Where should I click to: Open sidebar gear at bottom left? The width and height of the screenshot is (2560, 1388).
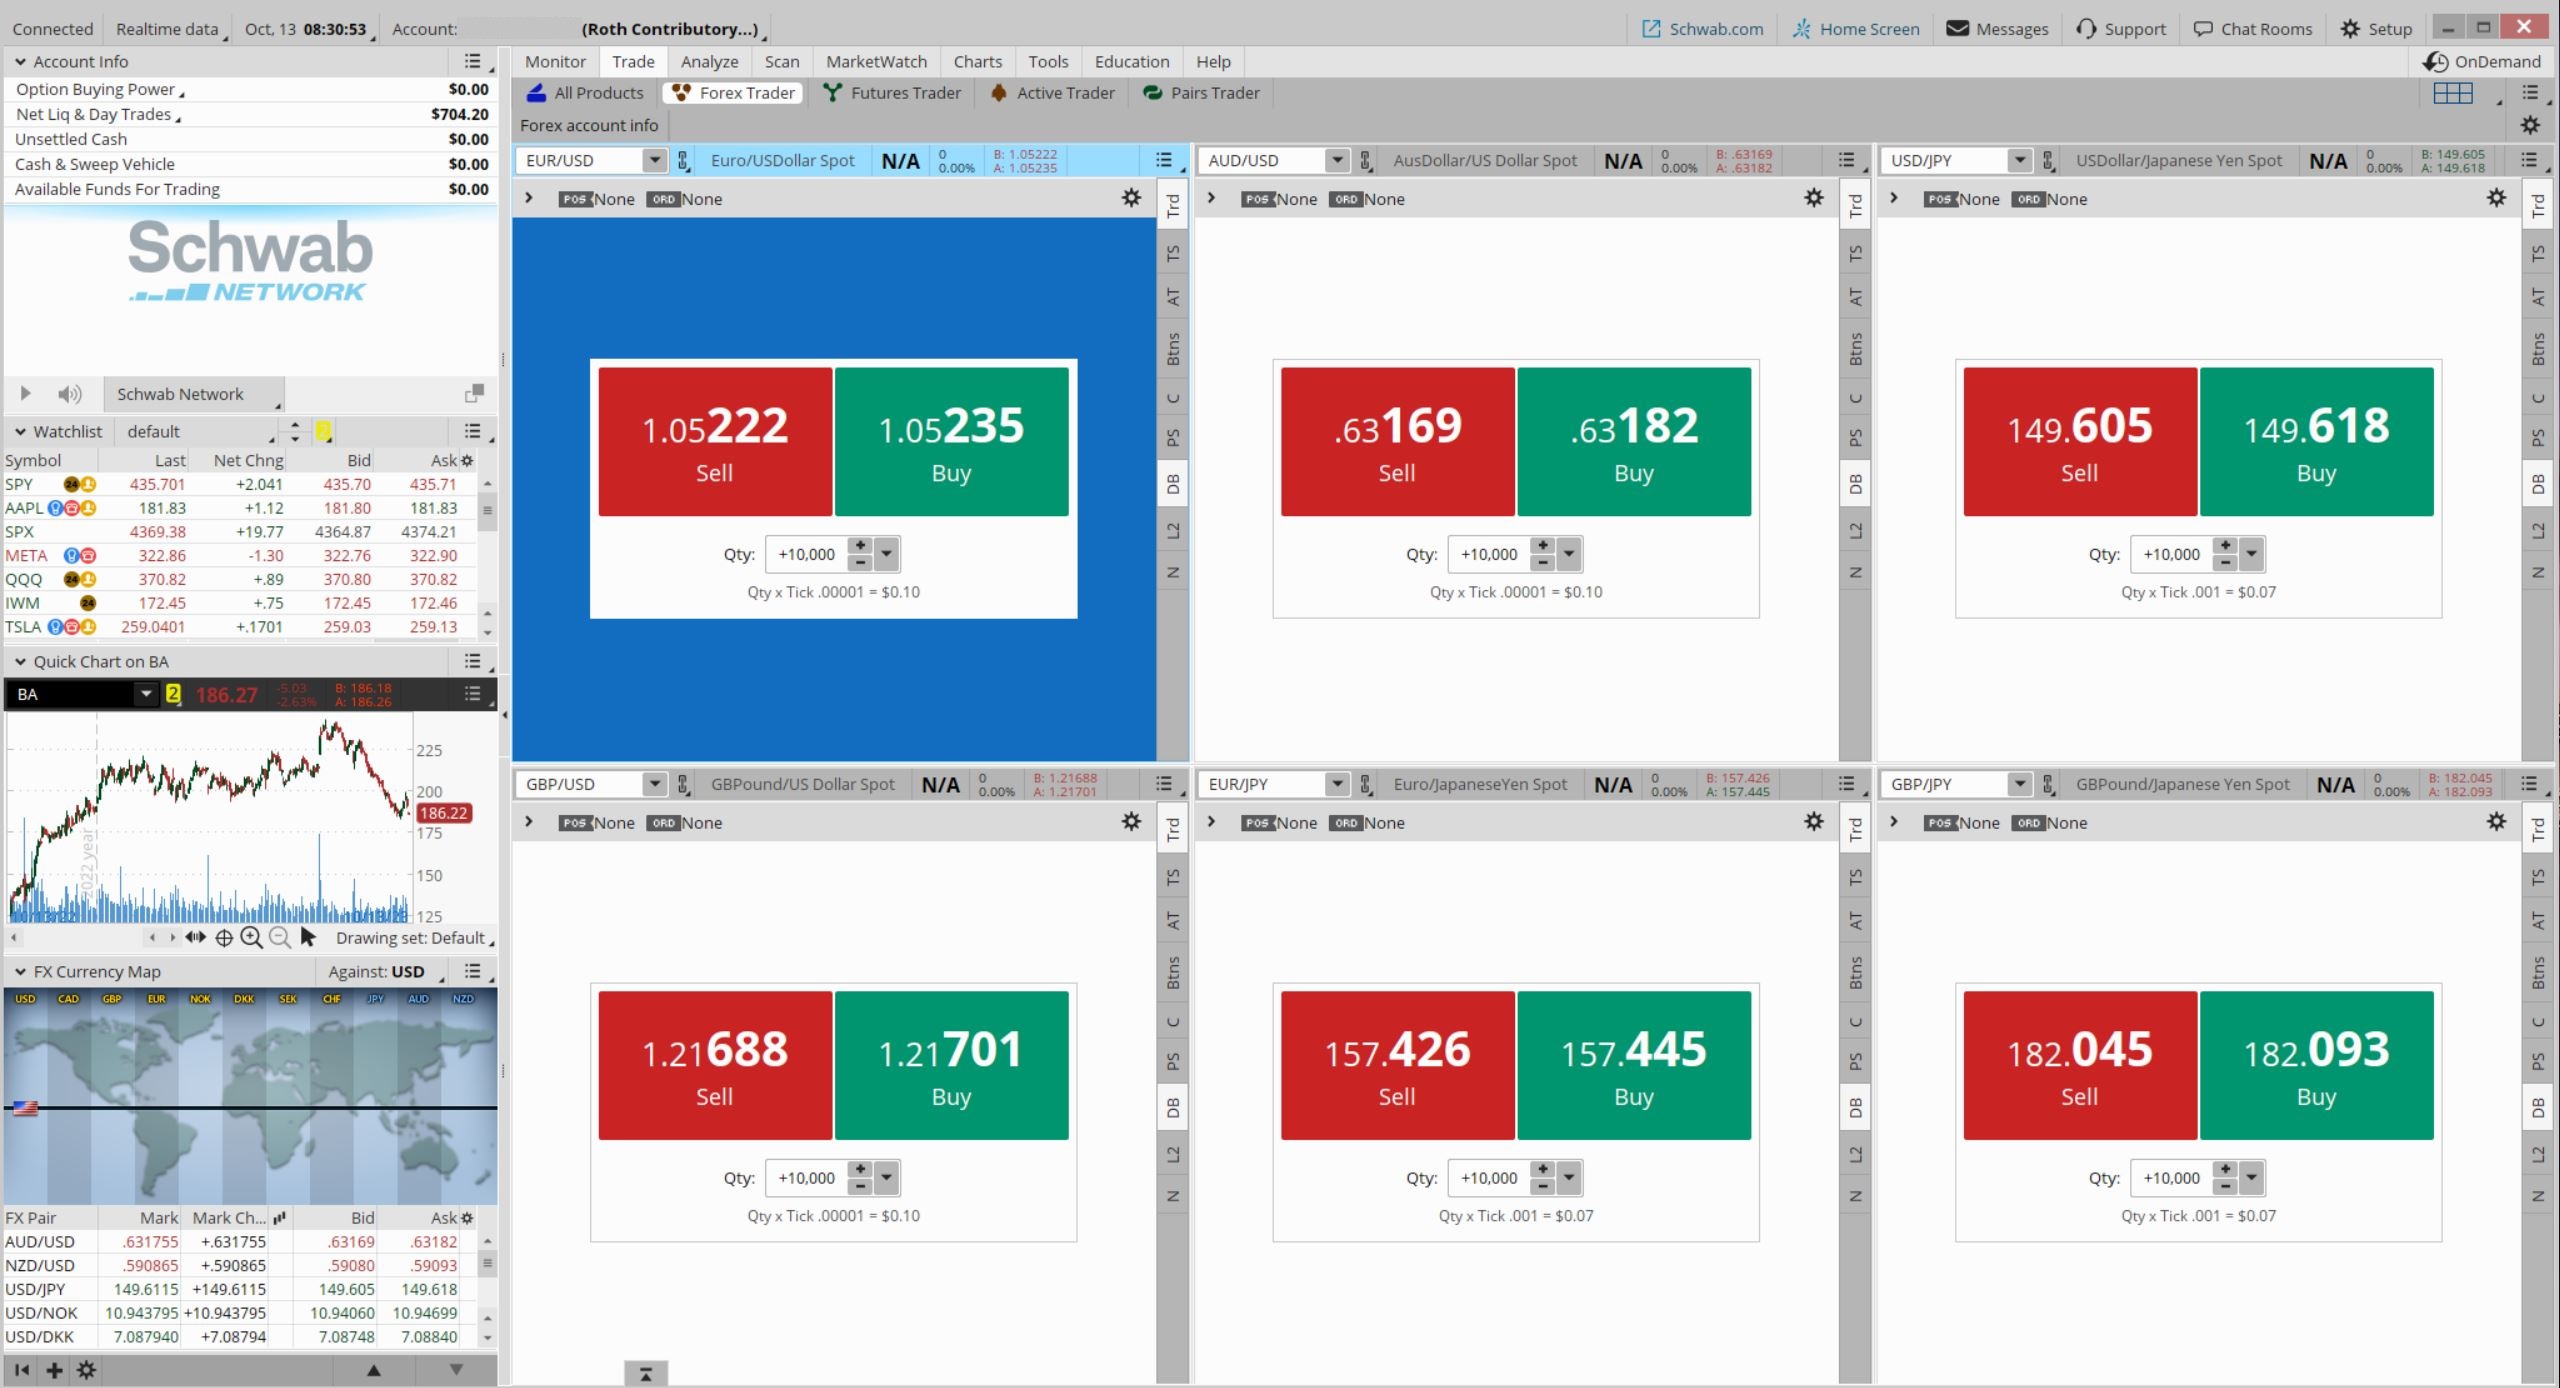point(87,1370)
